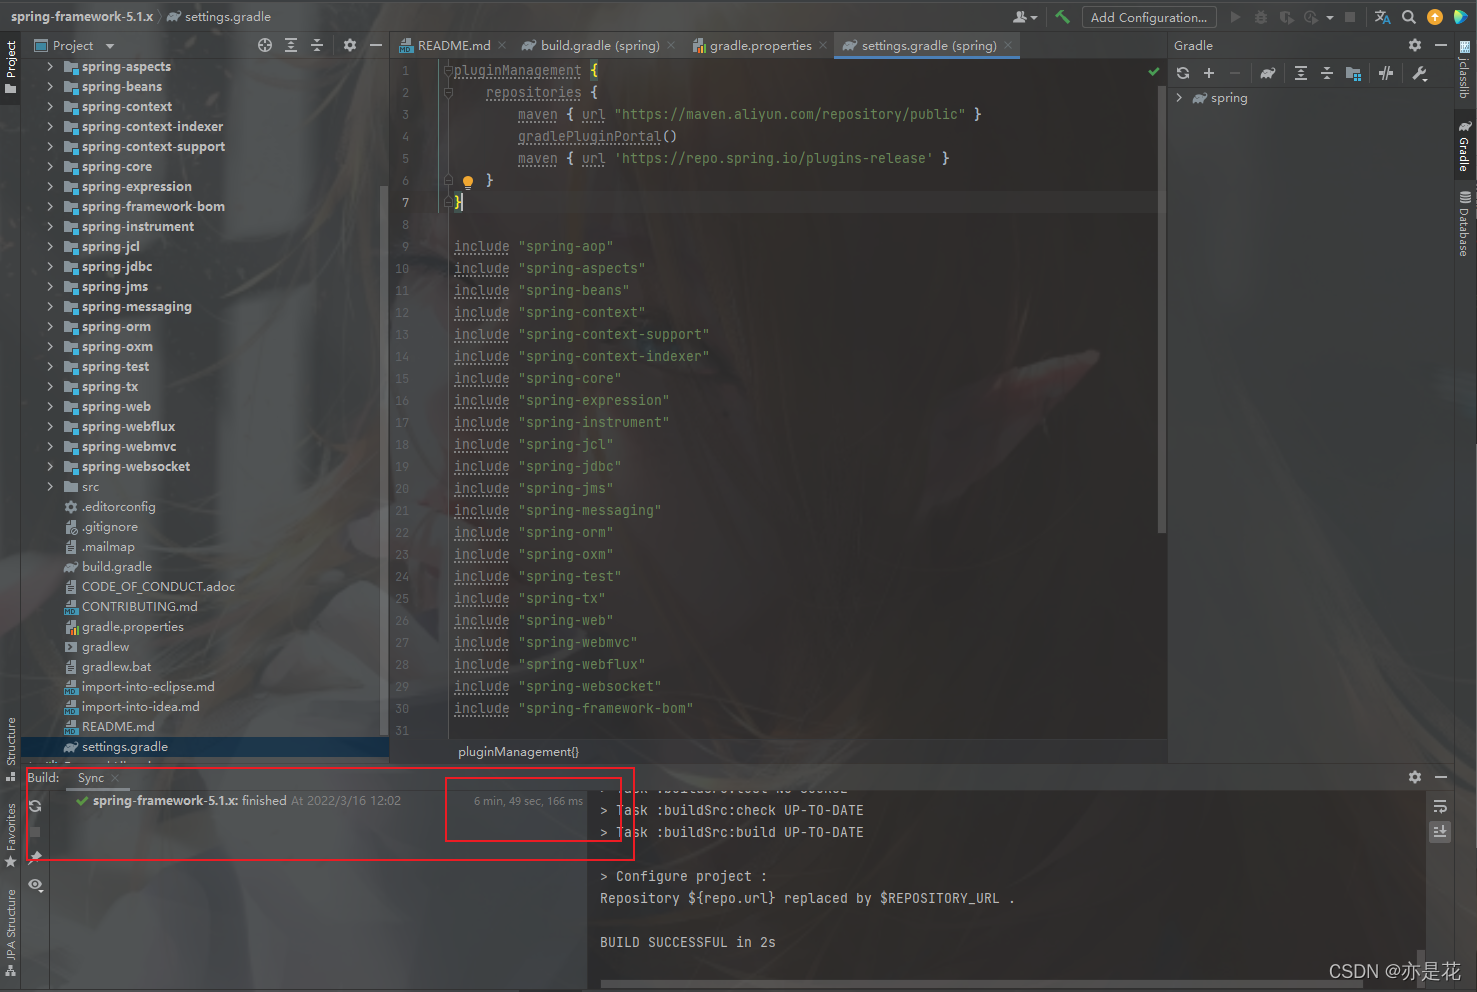This screenshot has height=992, width=1477.
Task: Click the Build panel sync restart icon
Action: 35,806
